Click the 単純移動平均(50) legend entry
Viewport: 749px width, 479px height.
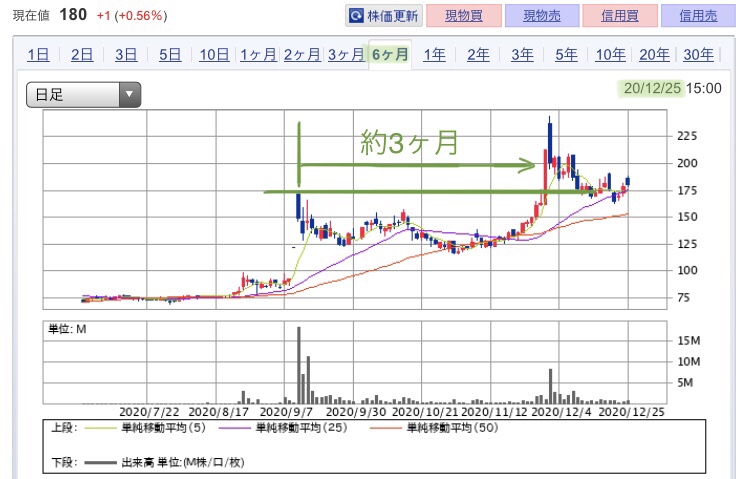point(452,427)
